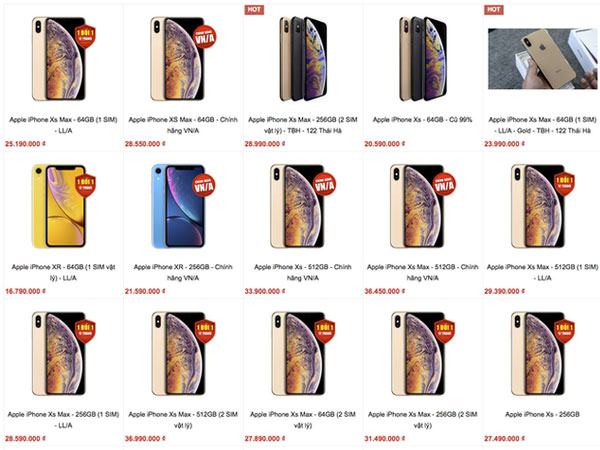This screenshot has width=600, height=450.
Task: Click the 1 đổi 1 badge on the iPhone Xs 256GB
Action: (564, 331)
